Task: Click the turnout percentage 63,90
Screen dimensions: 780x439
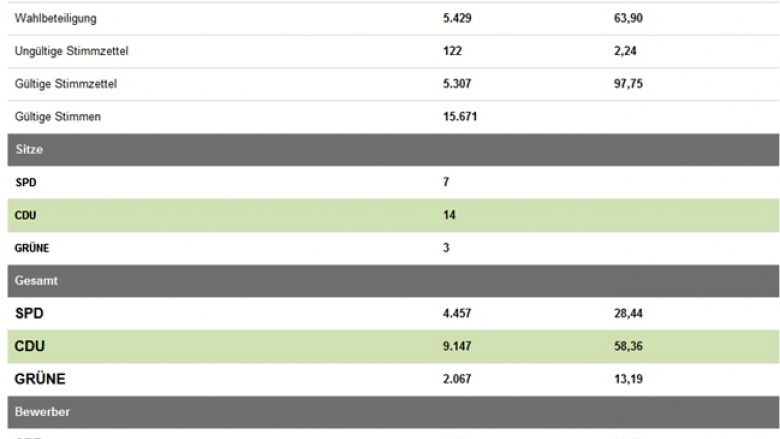Action: [x=628, y=18]
